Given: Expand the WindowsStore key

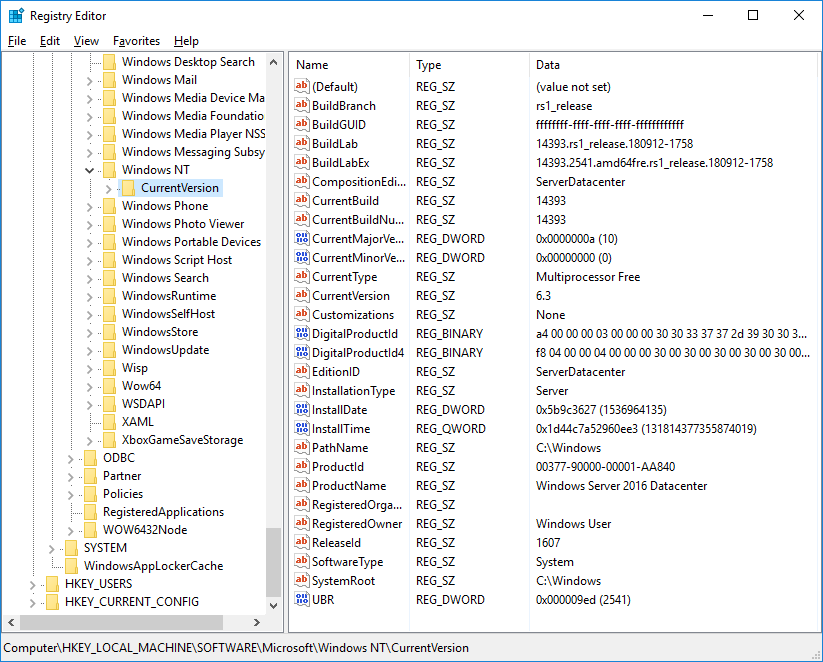Looking at the screenshot, I should (89, 332).
